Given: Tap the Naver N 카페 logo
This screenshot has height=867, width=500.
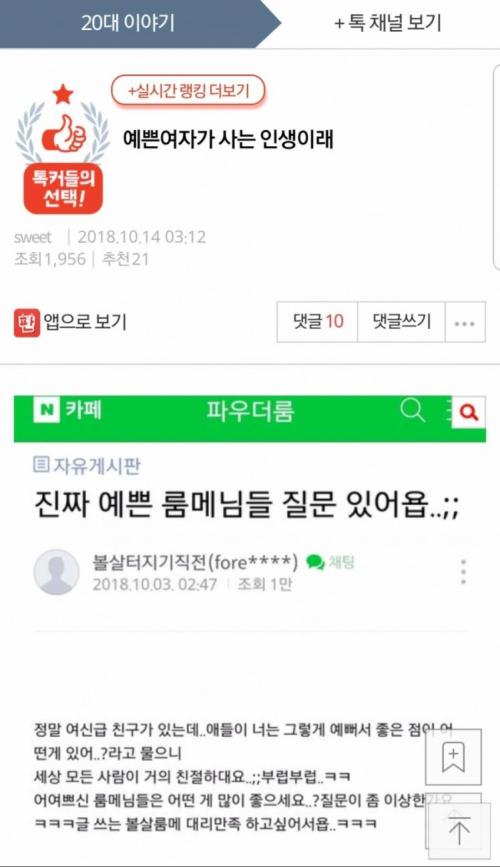Looking at the screenshot, I should (x=68, y=410).
